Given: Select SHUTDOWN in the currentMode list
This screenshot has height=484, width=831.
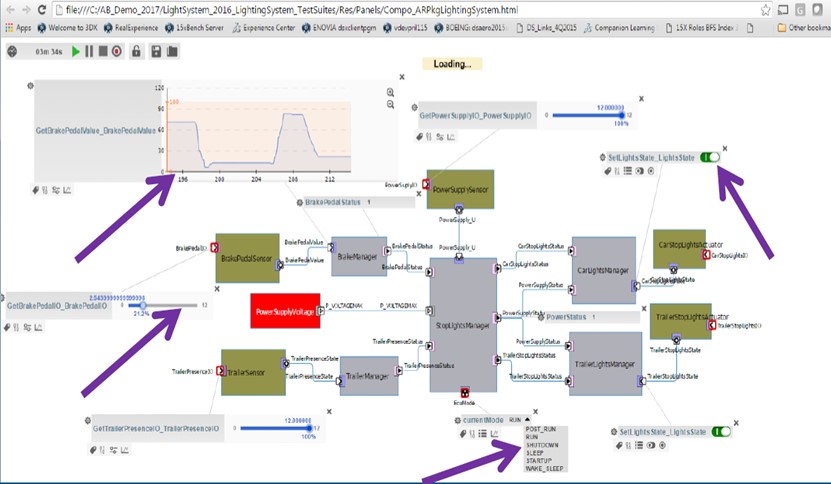Looking at the screenshot, I should point(542,445).
